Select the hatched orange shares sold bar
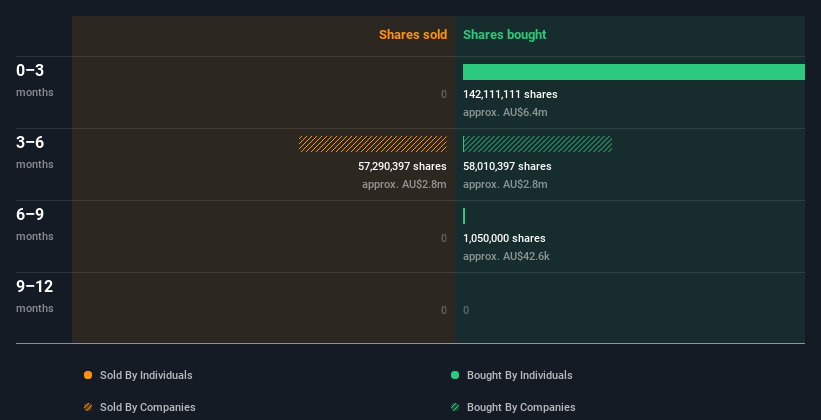The height and width of the screenshot is (420, 821). (x=373, y=144)
